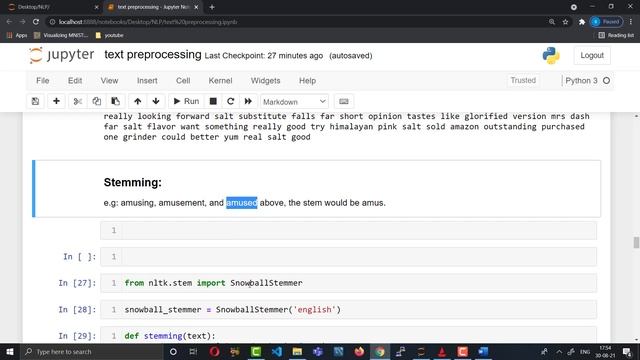Open the Widgets menu

[x=265, y=81]
